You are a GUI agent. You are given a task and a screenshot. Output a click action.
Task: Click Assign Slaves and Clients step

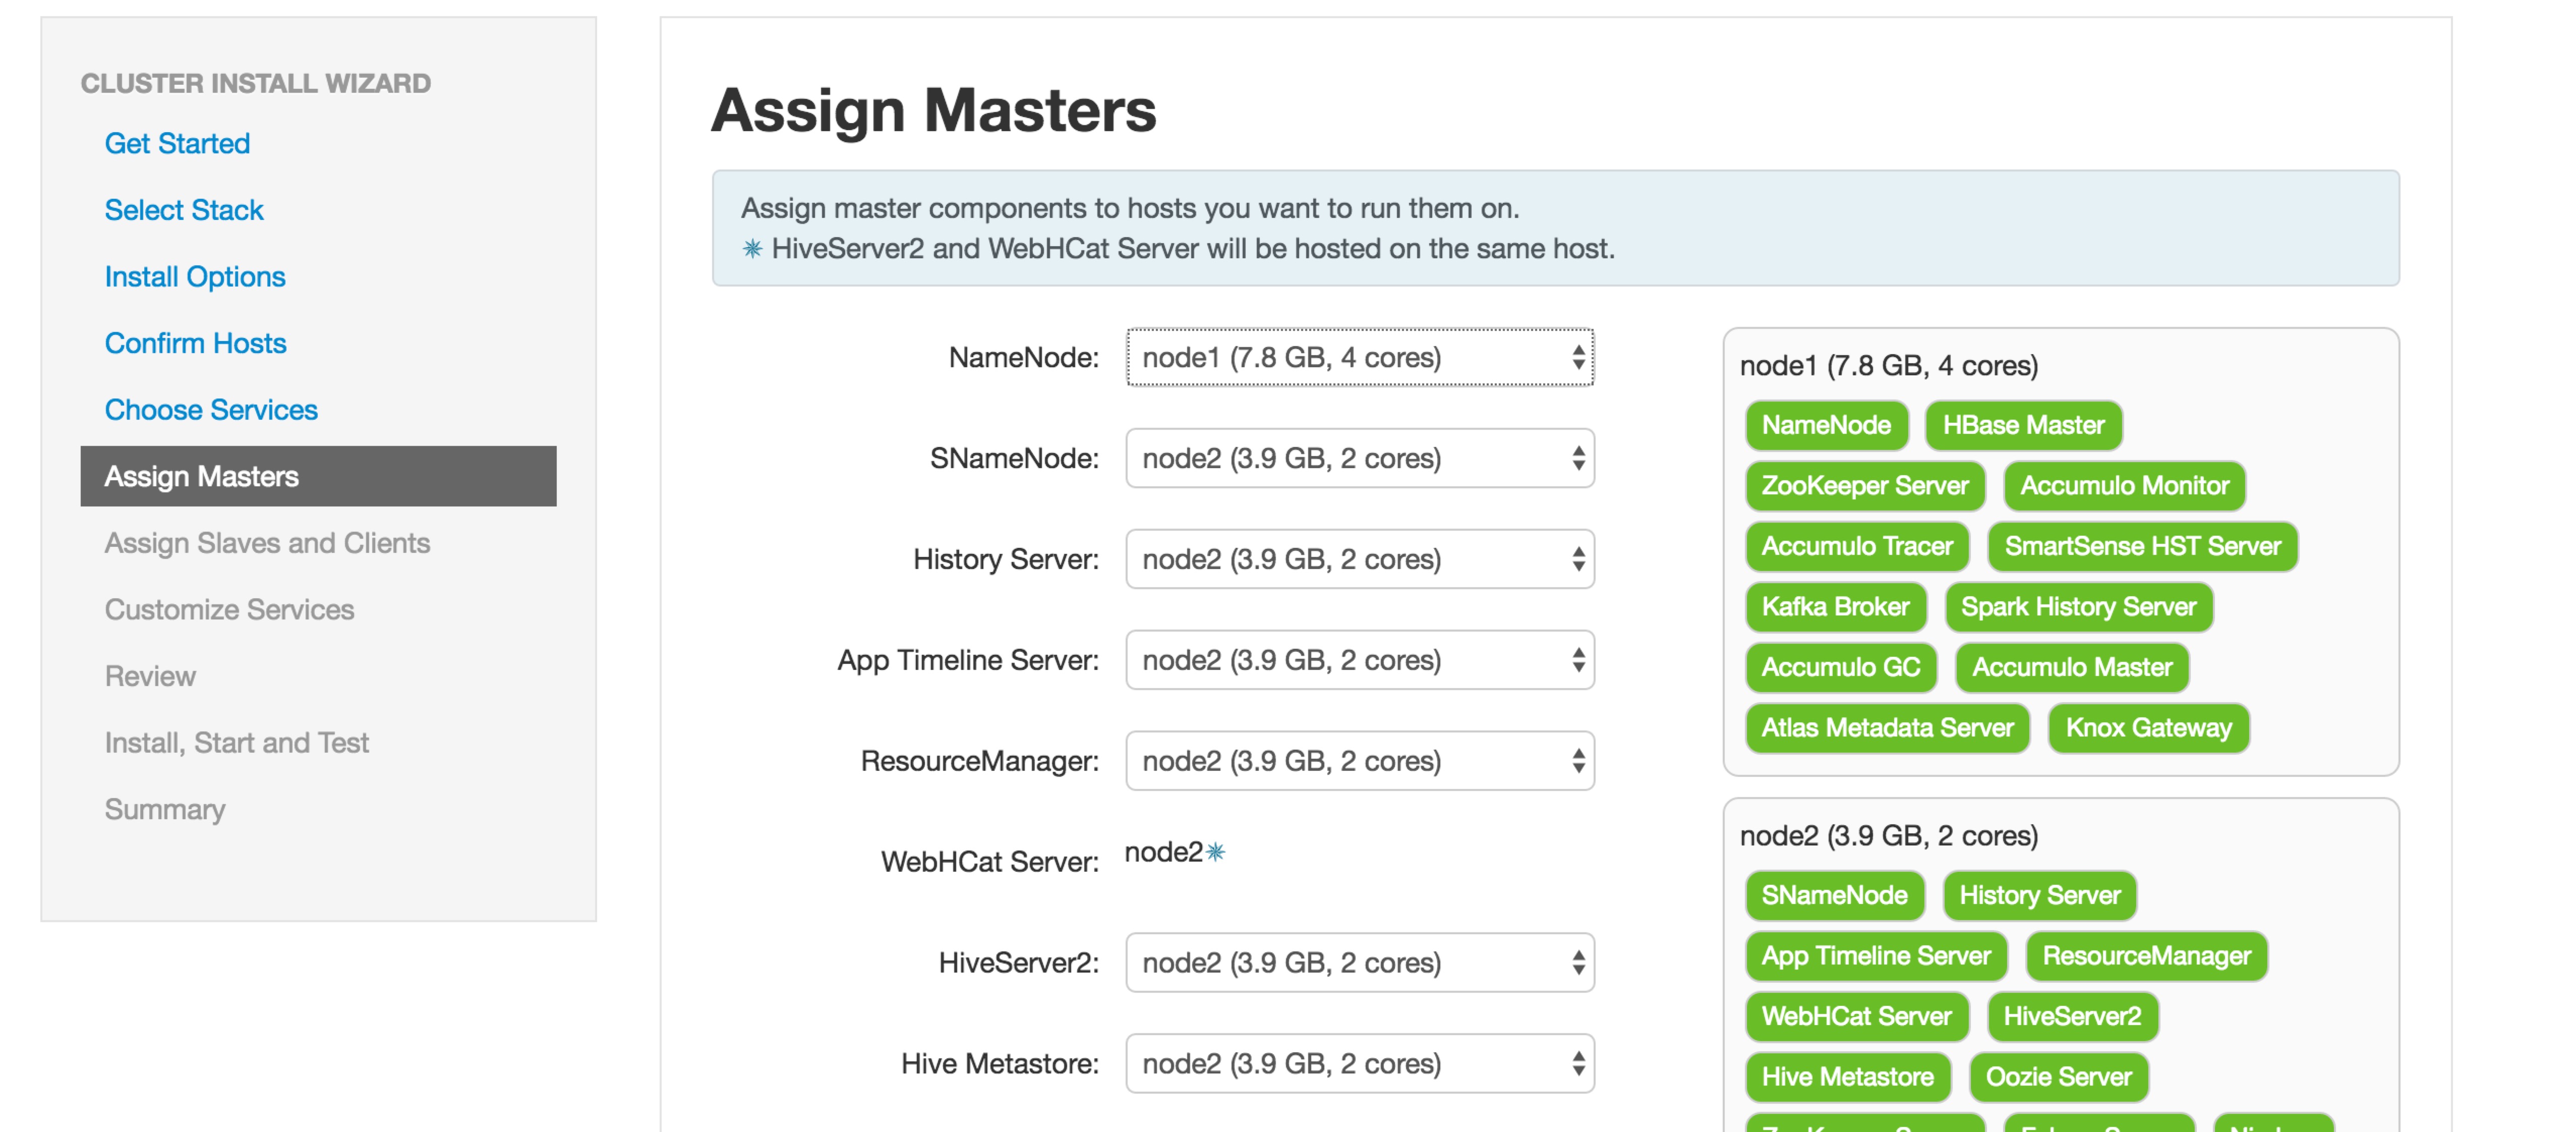(267, 543)
